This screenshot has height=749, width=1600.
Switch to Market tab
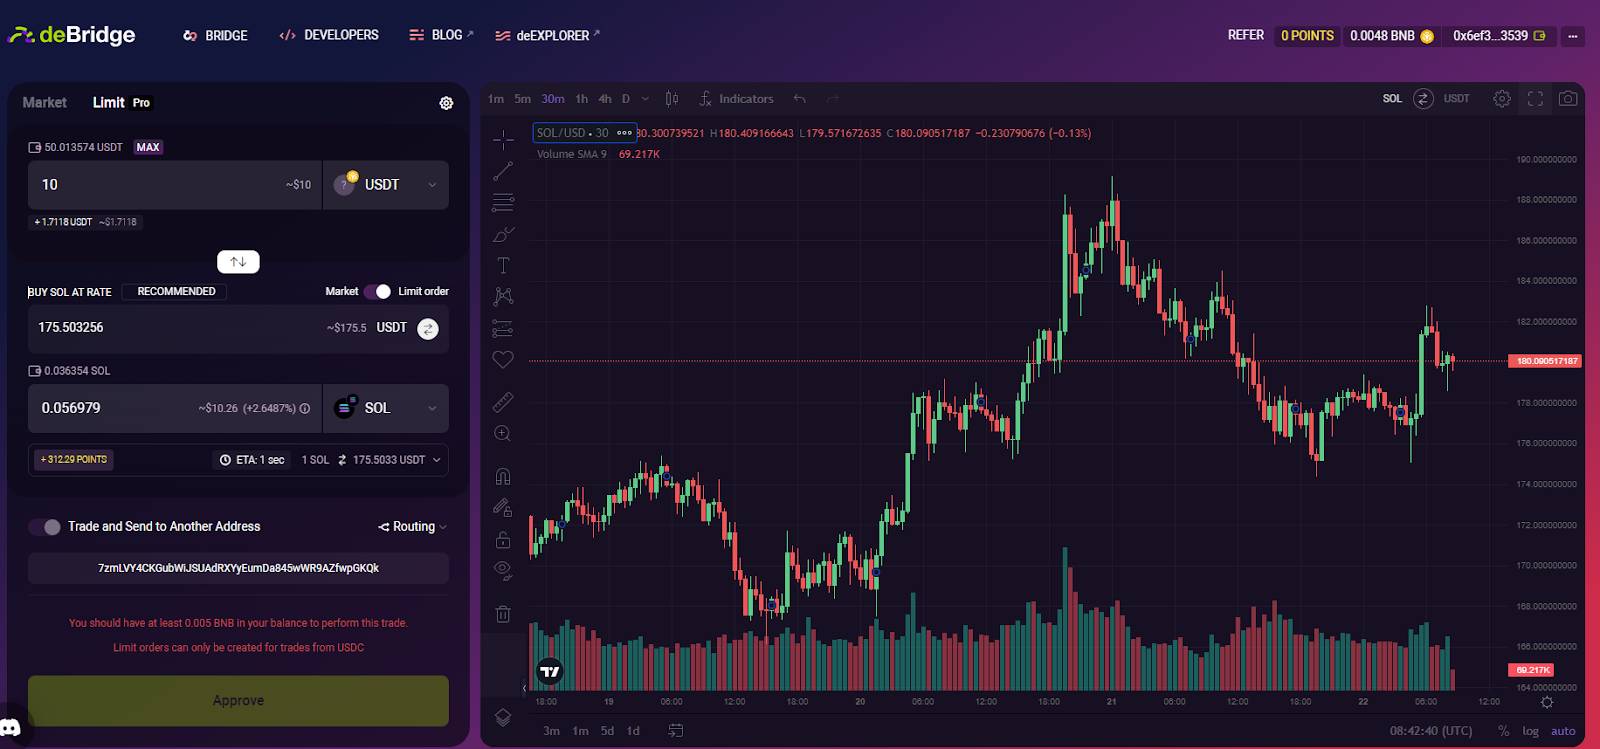(44, 103)
